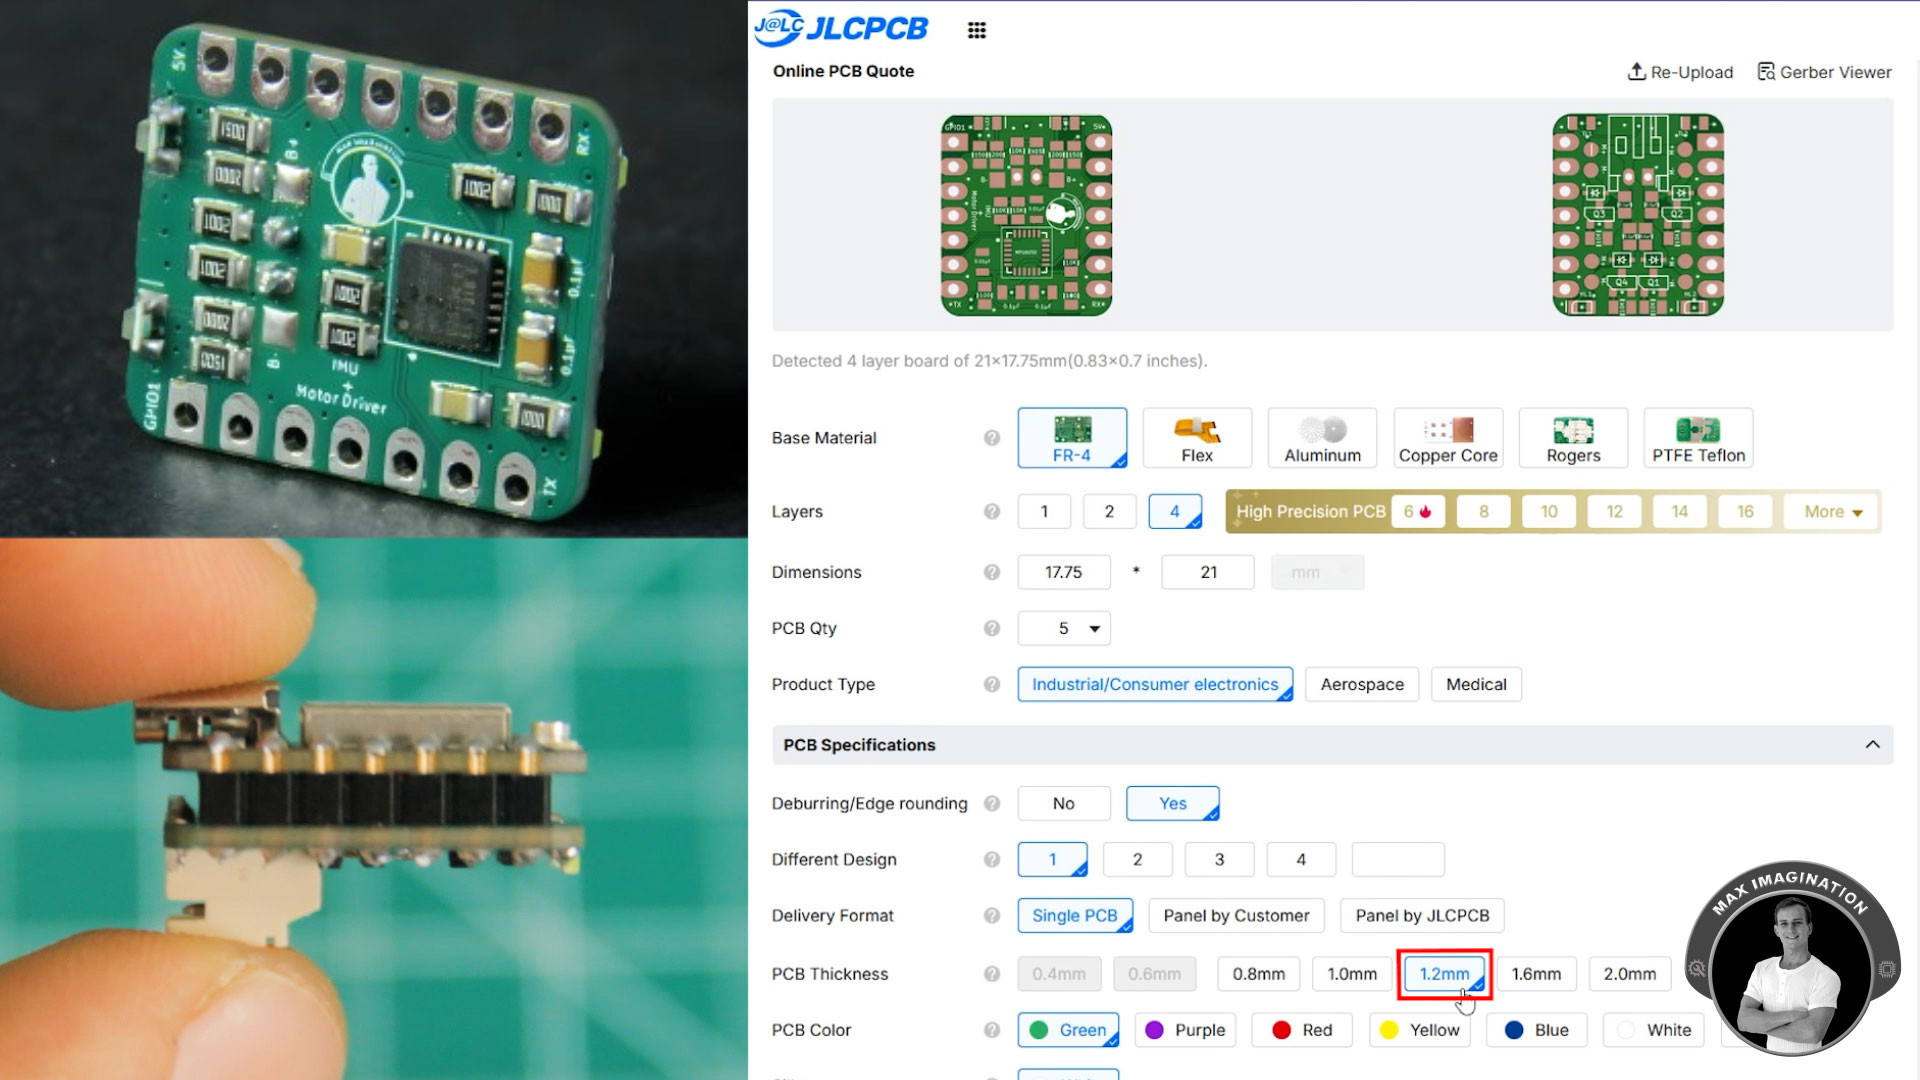
Task: Click the Re-Upload button
Action: 1680,71
